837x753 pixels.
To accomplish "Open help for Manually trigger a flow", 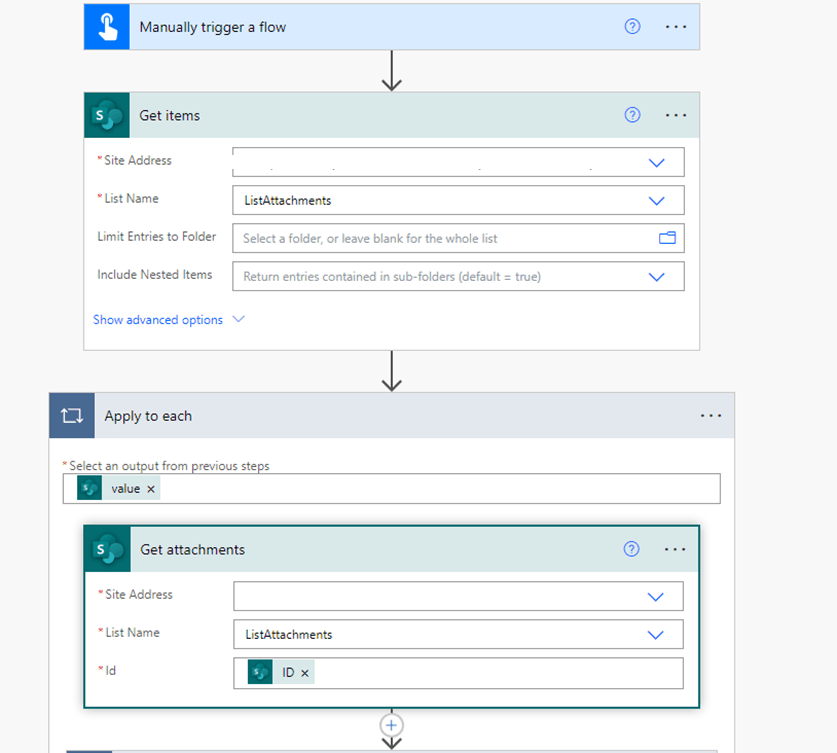I will coord(632,26).
